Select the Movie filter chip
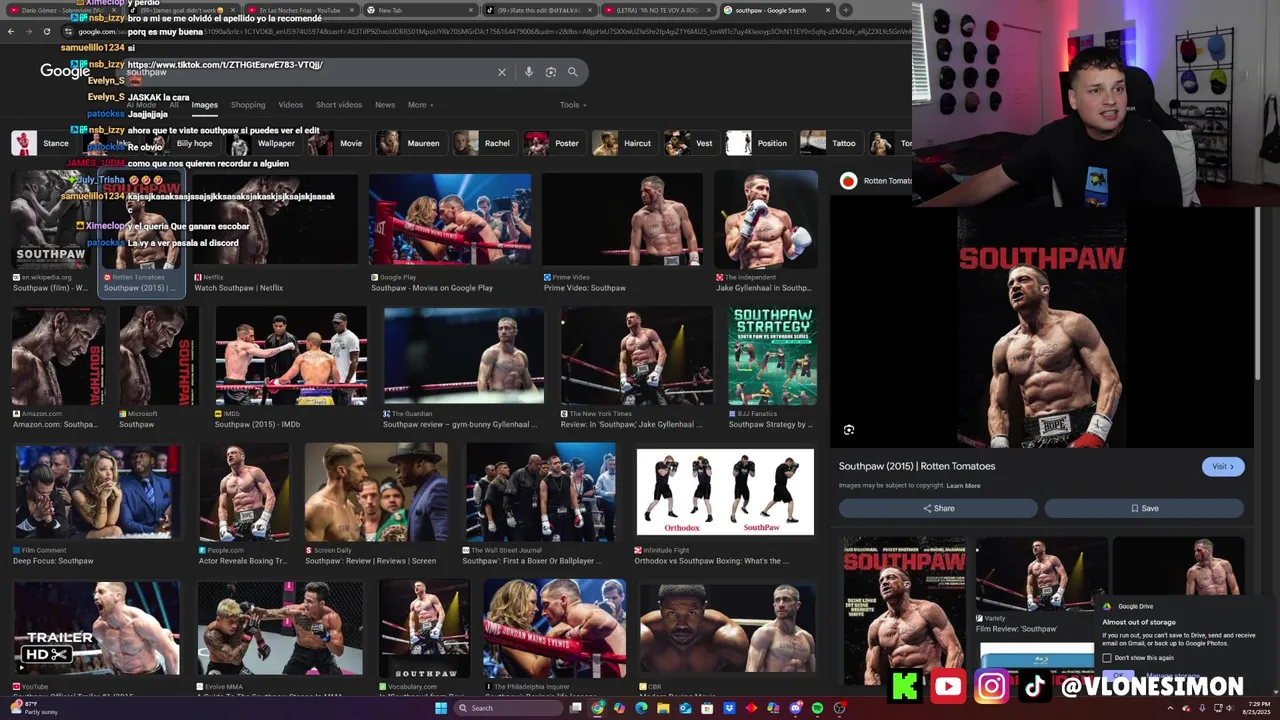The height and width of the screenshot is (720, 1280). click(x=338, y=143)
